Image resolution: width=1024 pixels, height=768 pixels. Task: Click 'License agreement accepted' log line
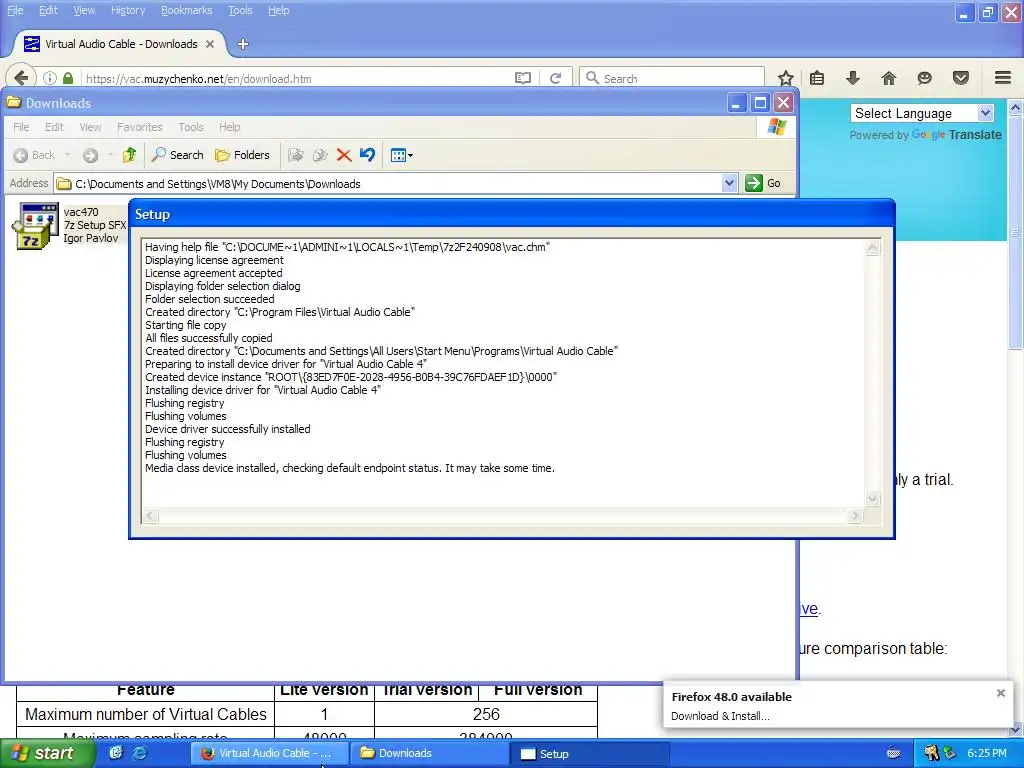coord(214,273)
